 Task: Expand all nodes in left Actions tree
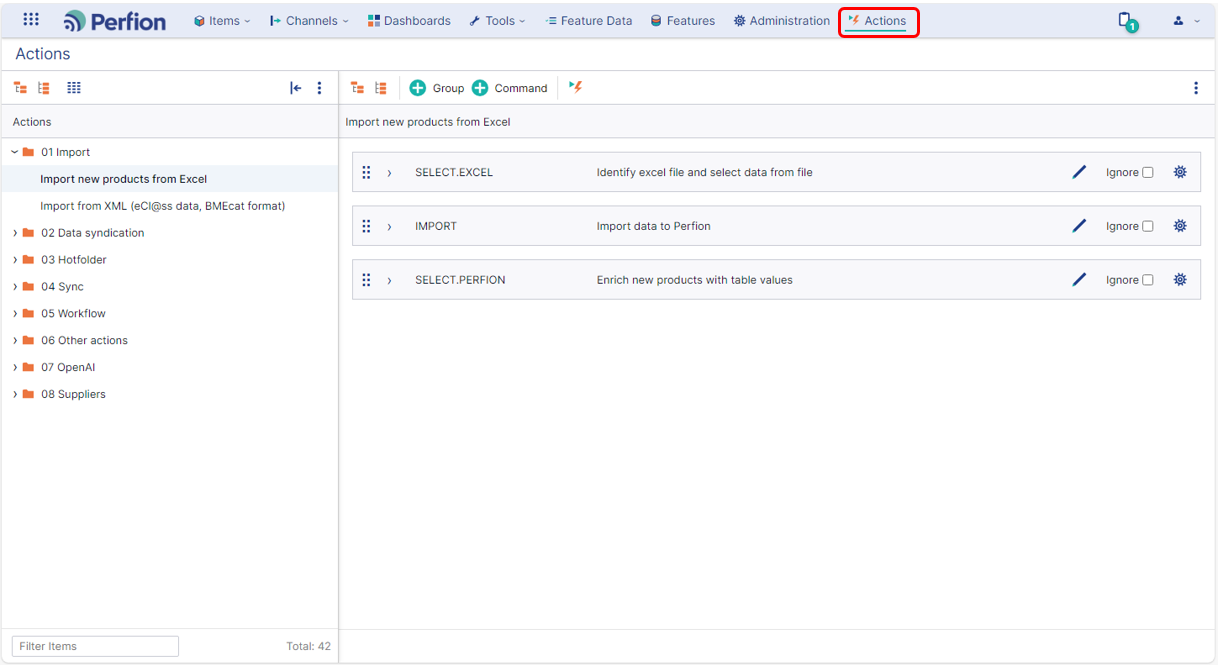click(x=44, y=88)
